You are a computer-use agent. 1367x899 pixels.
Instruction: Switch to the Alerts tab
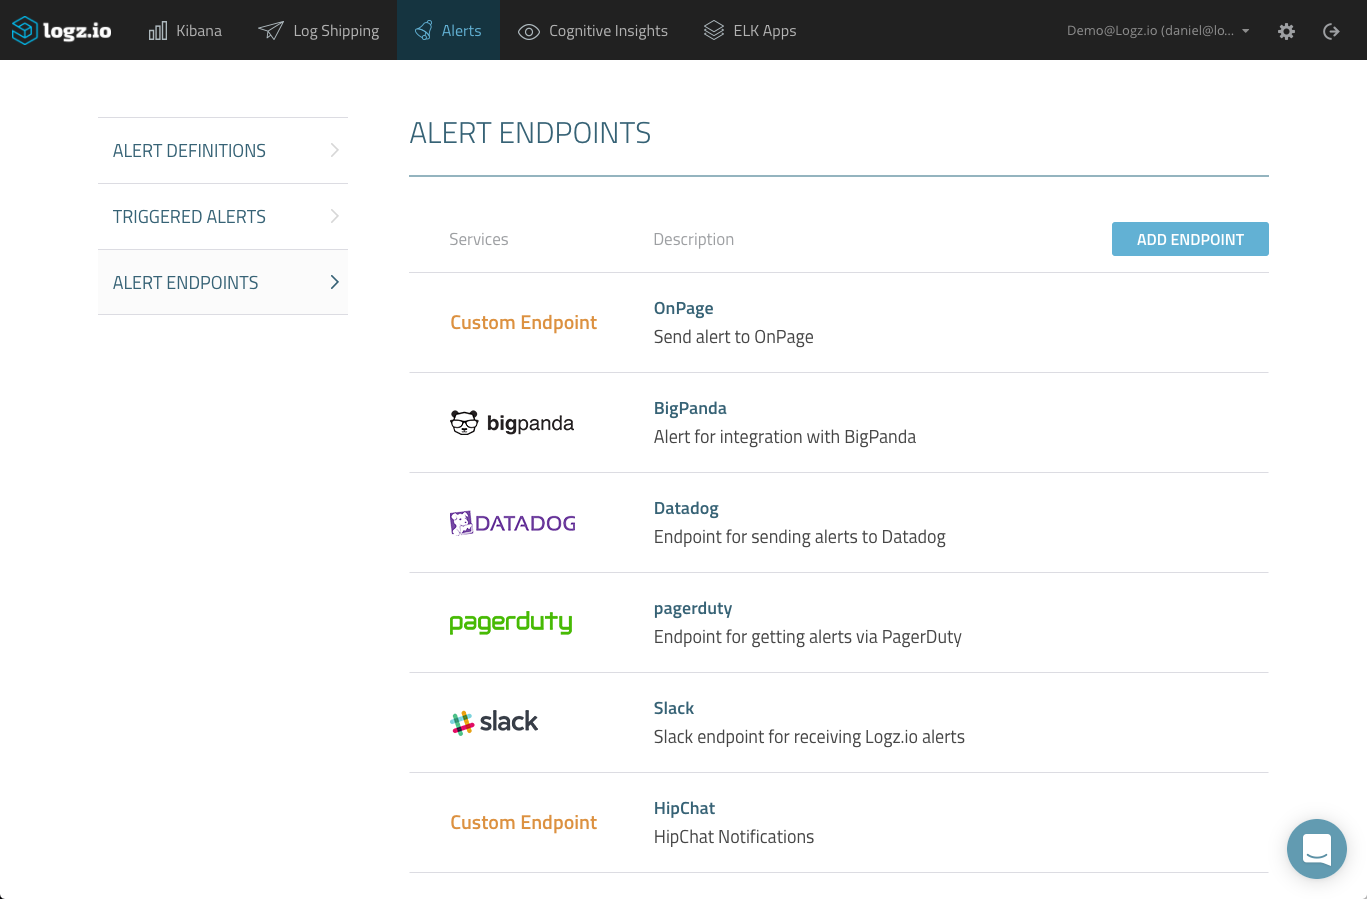tap(448, 31)
